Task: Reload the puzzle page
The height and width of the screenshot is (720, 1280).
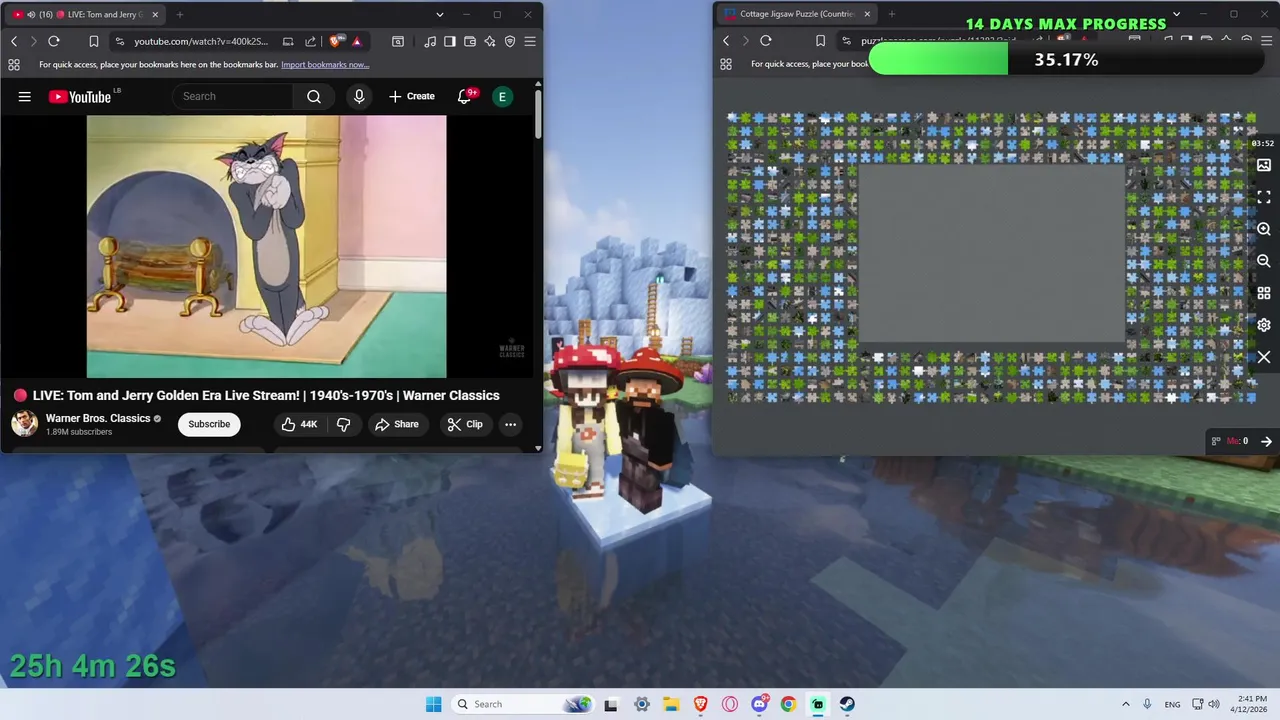Action: [766, 41]
